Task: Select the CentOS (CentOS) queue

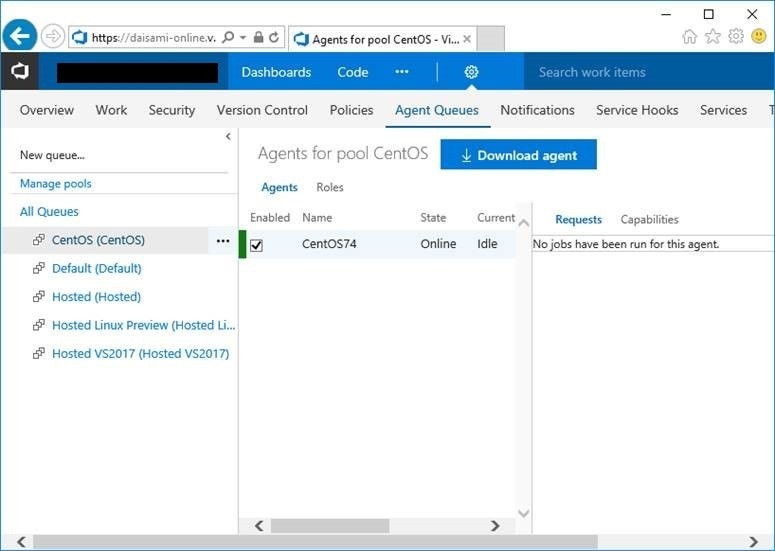Action: coord(98,240)
